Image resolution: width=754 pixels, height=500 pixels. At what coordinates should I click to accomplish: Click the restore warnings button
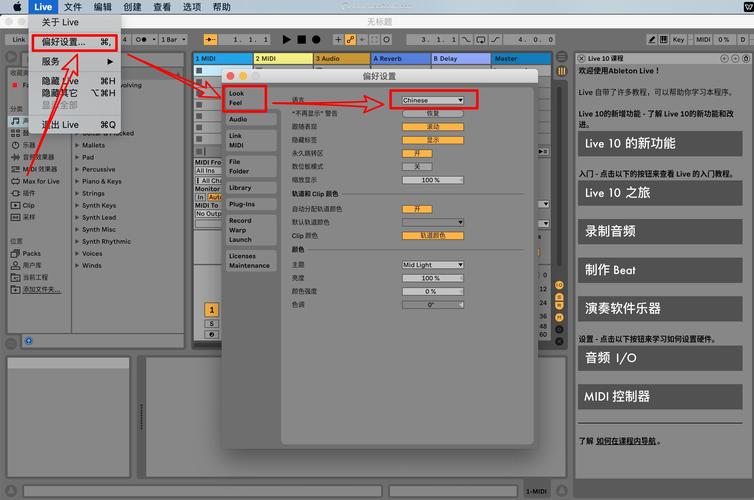point(433,113)
